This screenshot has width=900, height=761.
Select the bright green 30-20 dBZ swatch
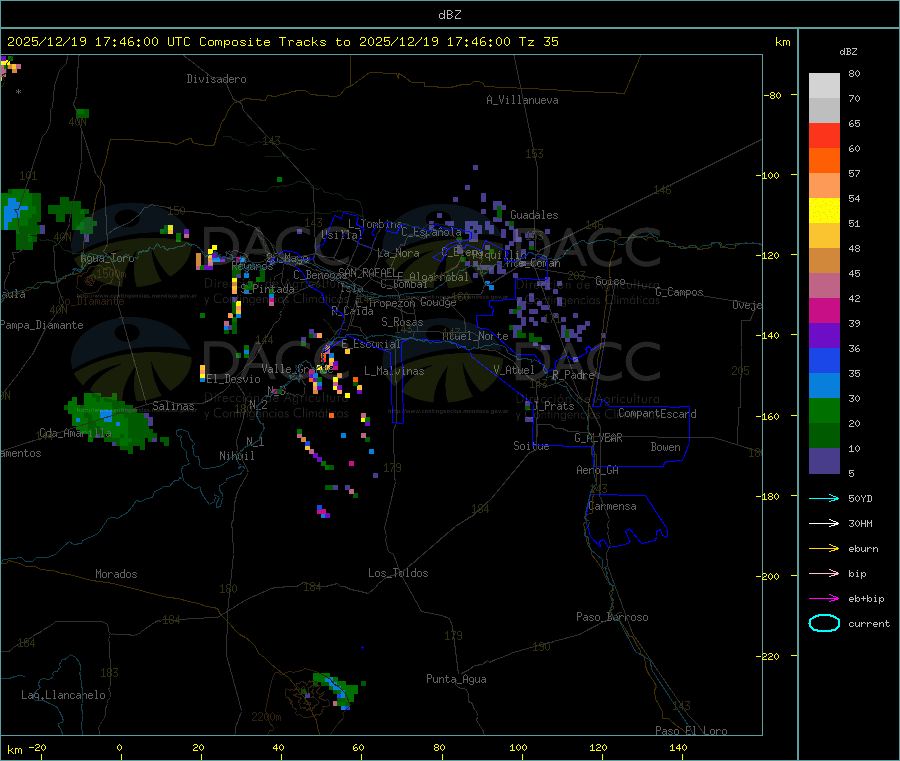tap(824, 410)
